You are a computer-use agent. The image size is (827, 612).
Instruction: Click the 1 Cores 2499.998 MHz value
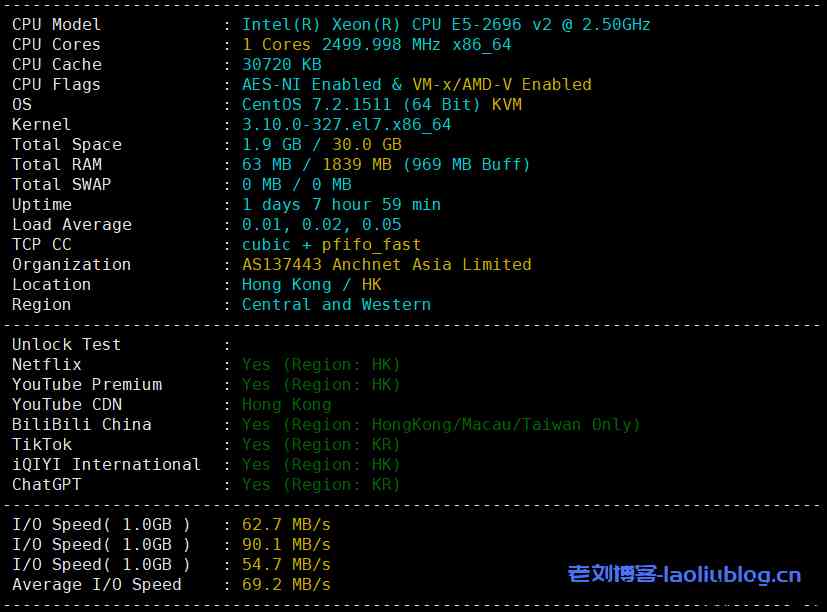[x=377, y=45]
